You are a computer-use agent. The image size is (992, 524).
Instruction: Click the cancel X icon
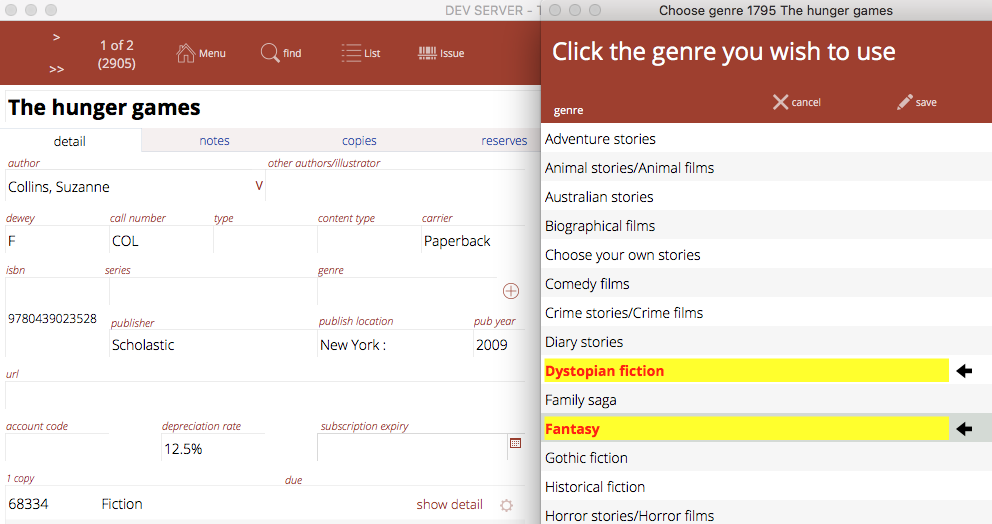[781, 102]
